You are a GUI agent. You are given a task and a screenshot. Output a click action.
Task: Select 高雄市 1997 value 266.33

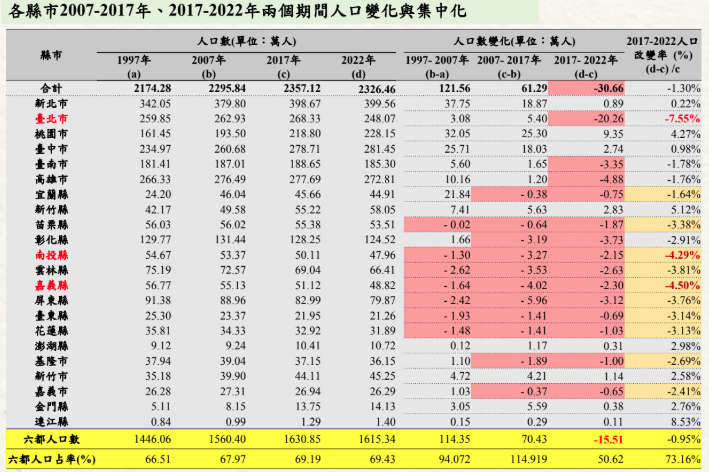[155, 179]
